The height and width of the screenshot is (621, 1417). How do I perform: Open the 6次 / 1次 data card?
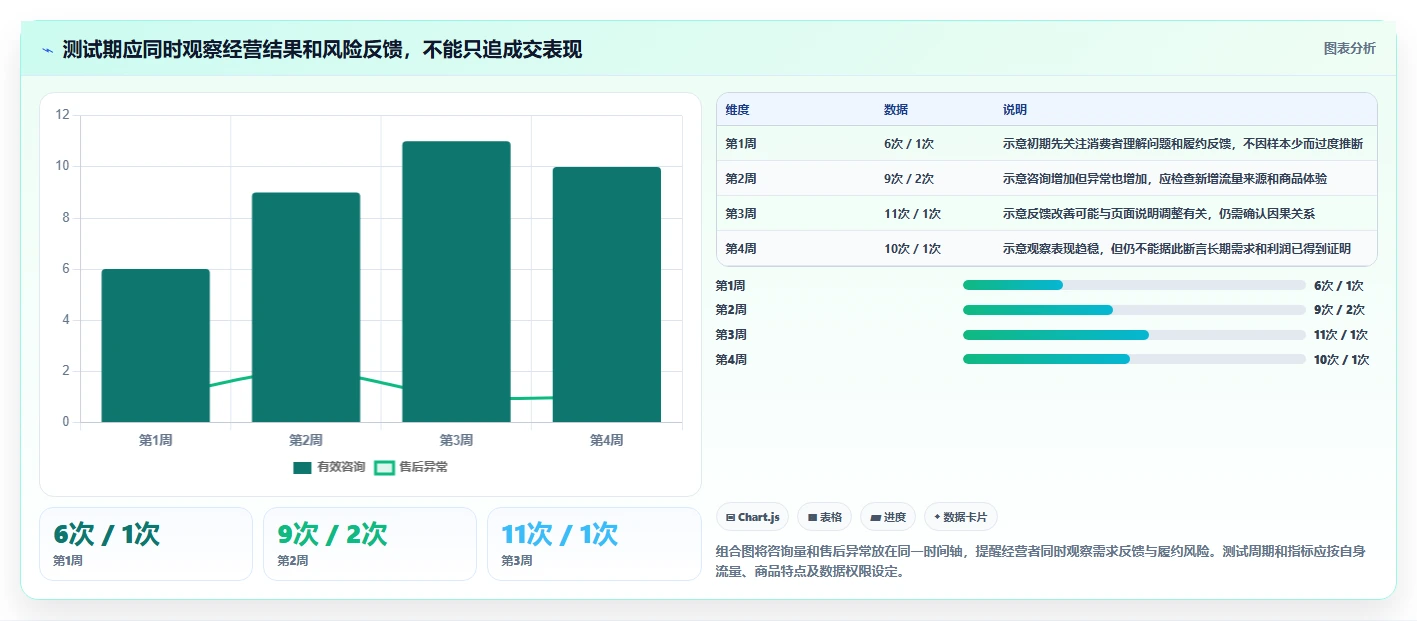point(146,544)
